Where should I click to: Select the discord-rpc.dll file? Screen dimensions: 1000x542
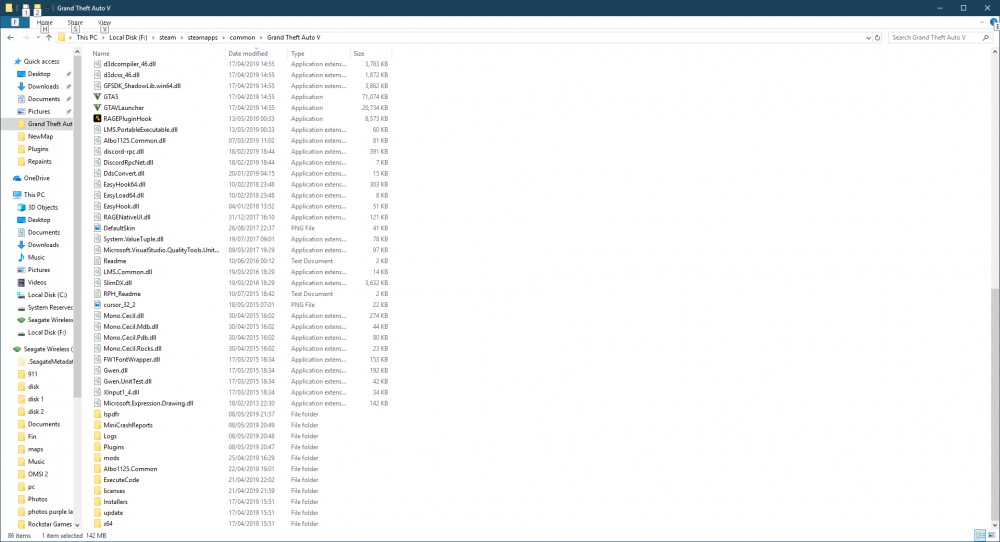click(x=124, y=152)
